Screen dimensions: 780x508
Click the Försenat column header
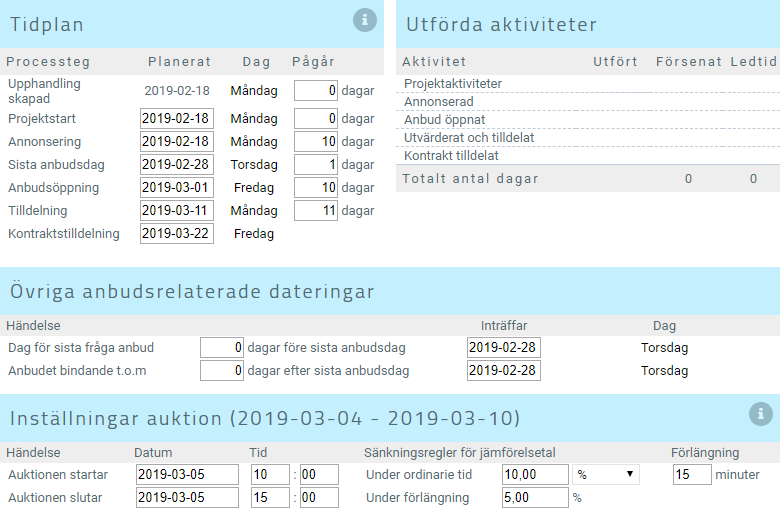pyautogui.click(x=688, y=62)
